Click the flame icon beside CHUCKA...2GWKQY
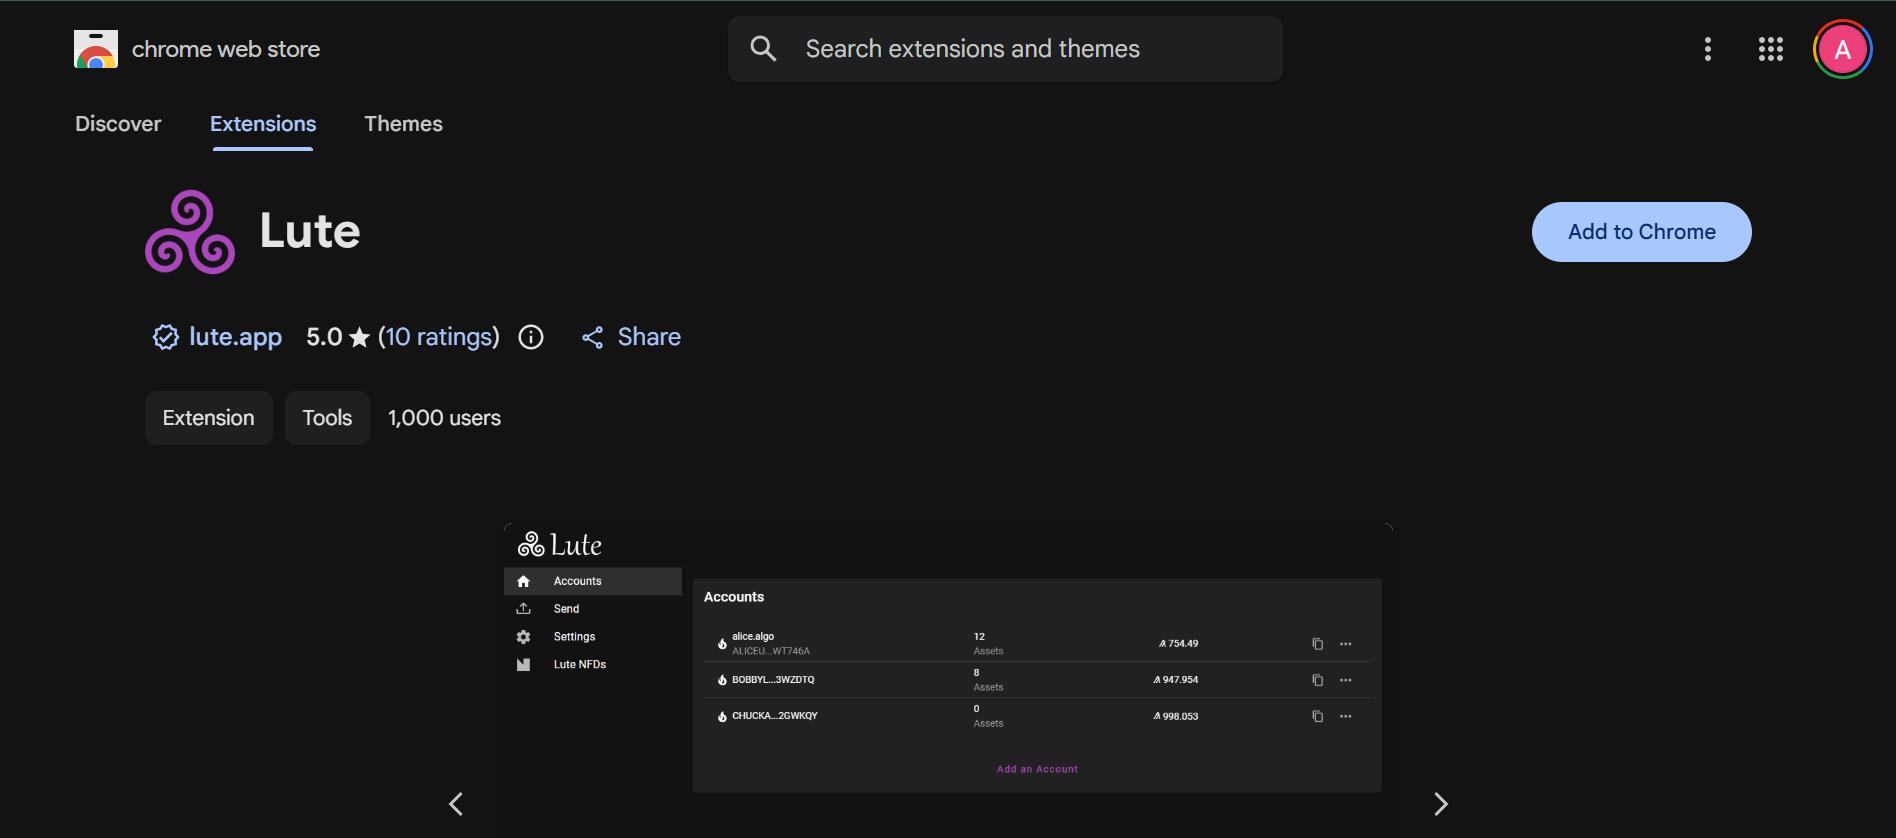 (x=722, y=716)
